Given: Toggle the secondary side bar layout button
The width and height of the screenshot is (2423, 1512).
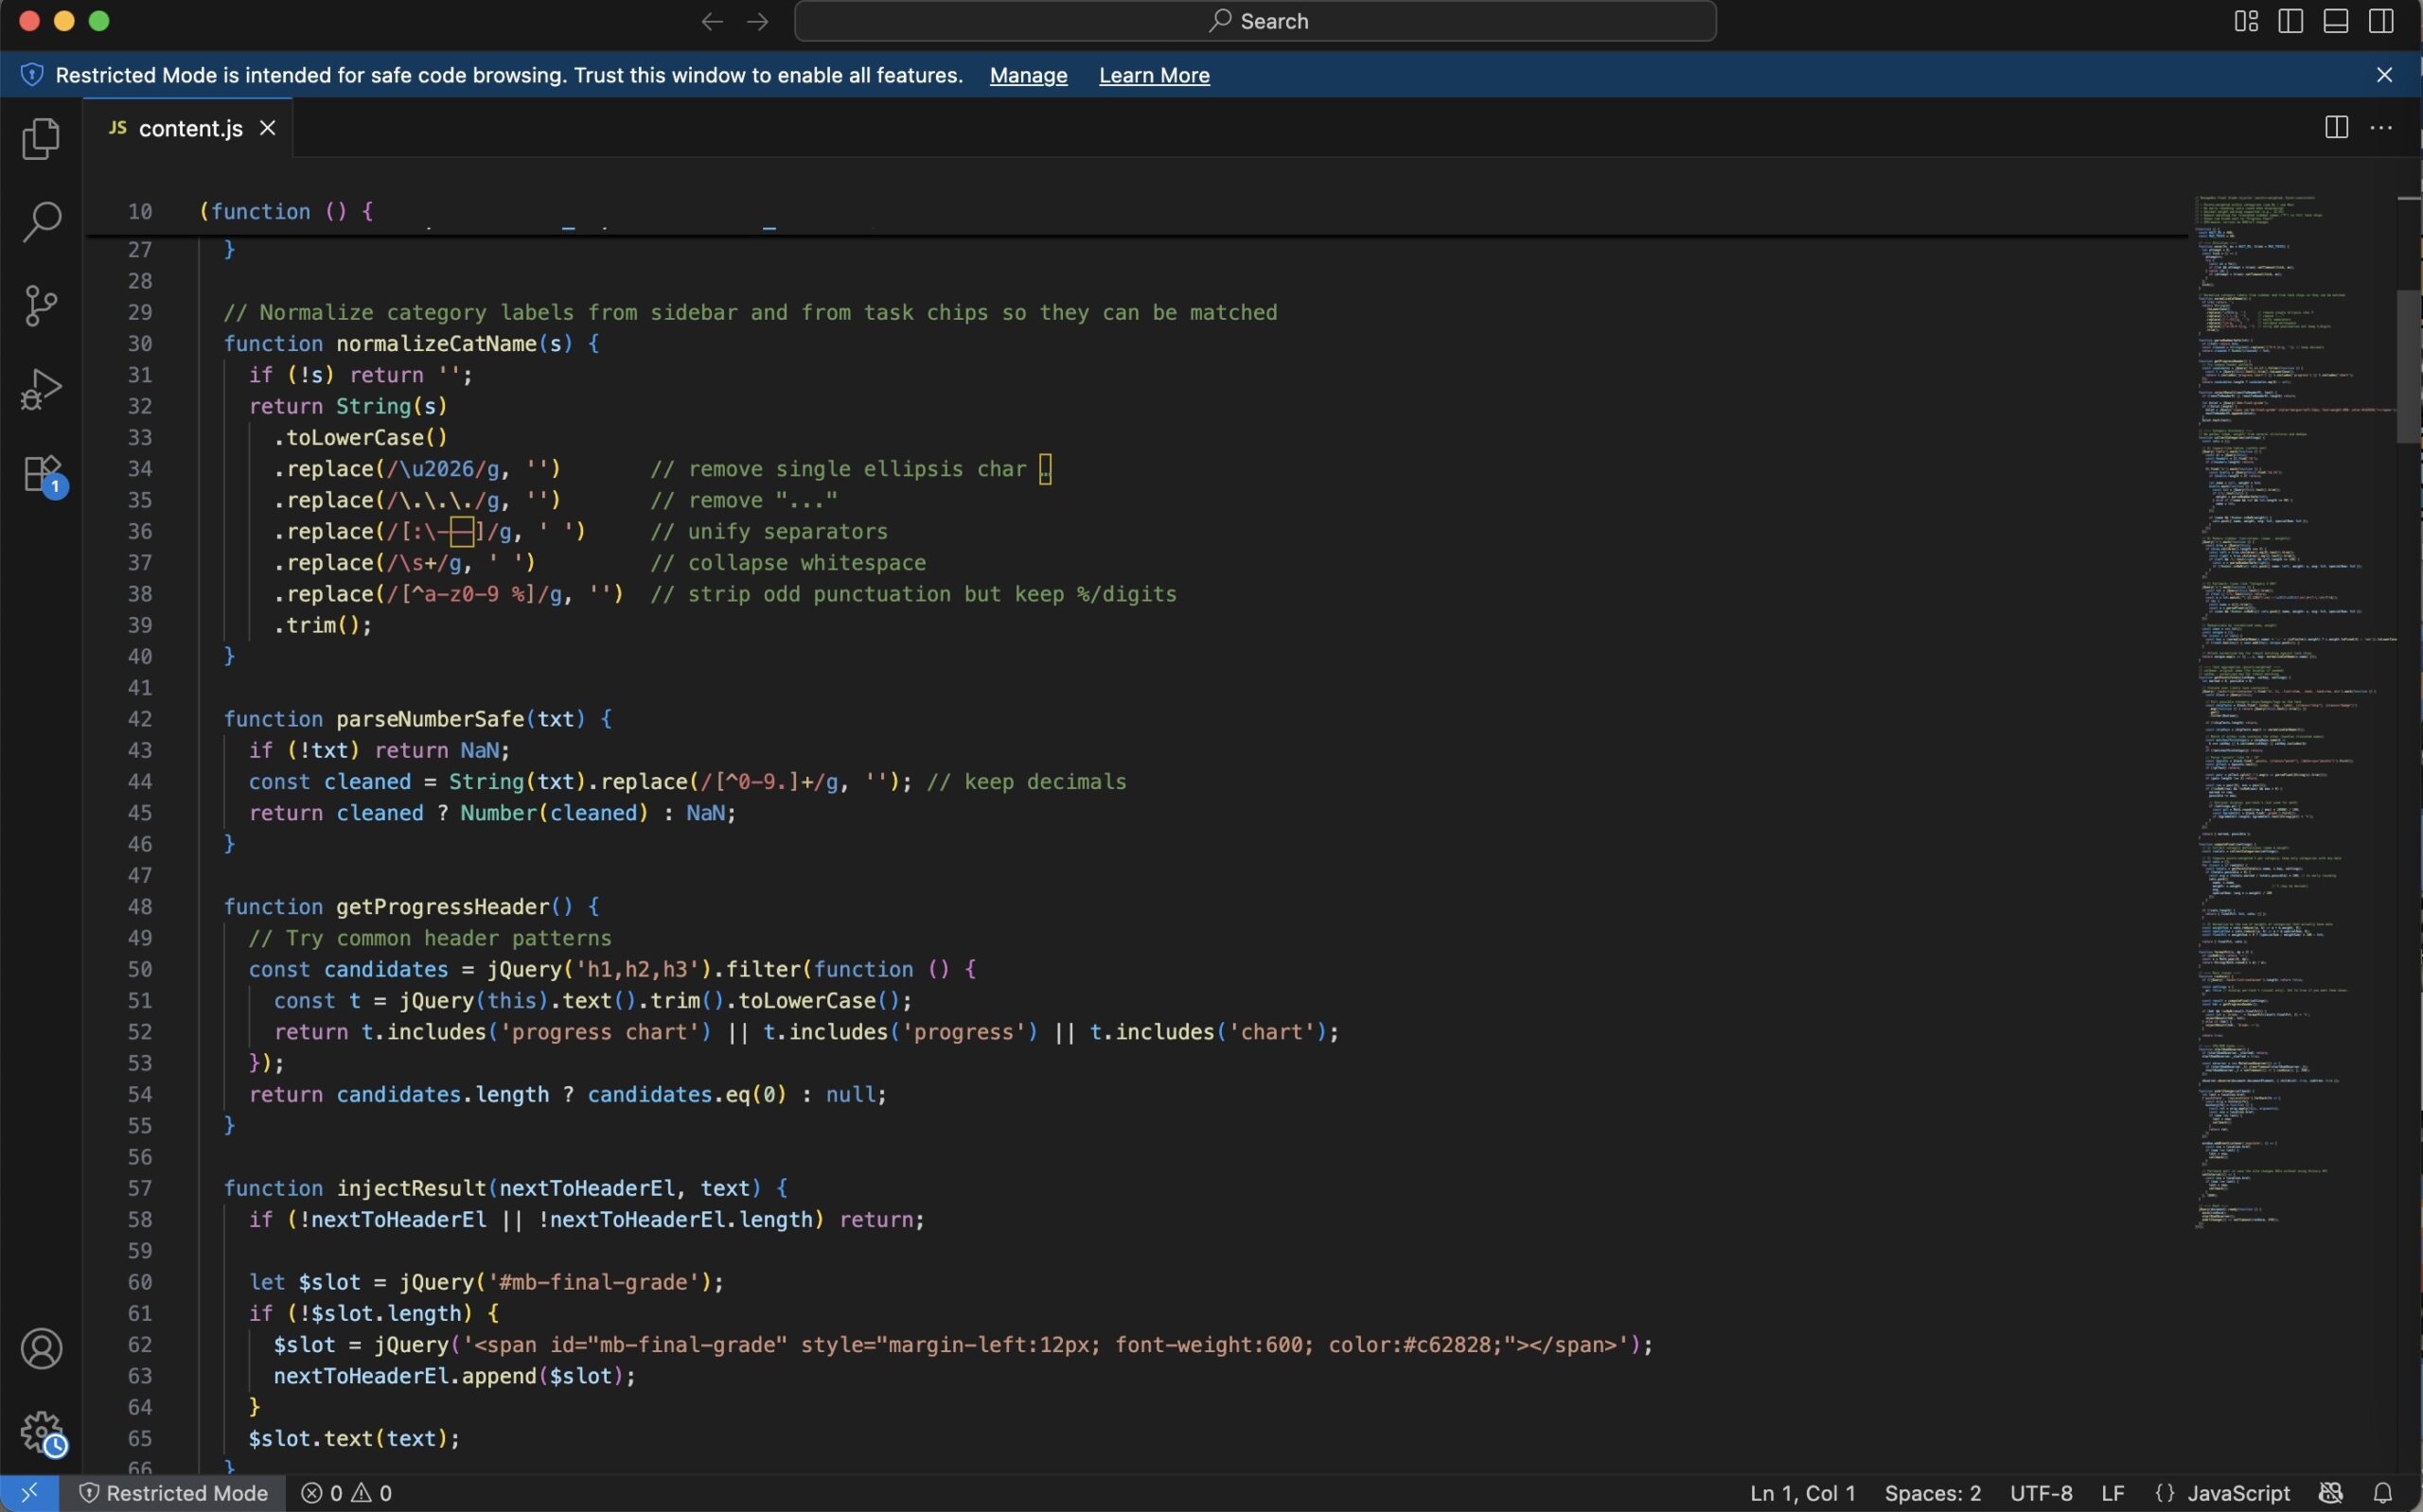Looking at the screenshot, I should tap(2381, 21).
